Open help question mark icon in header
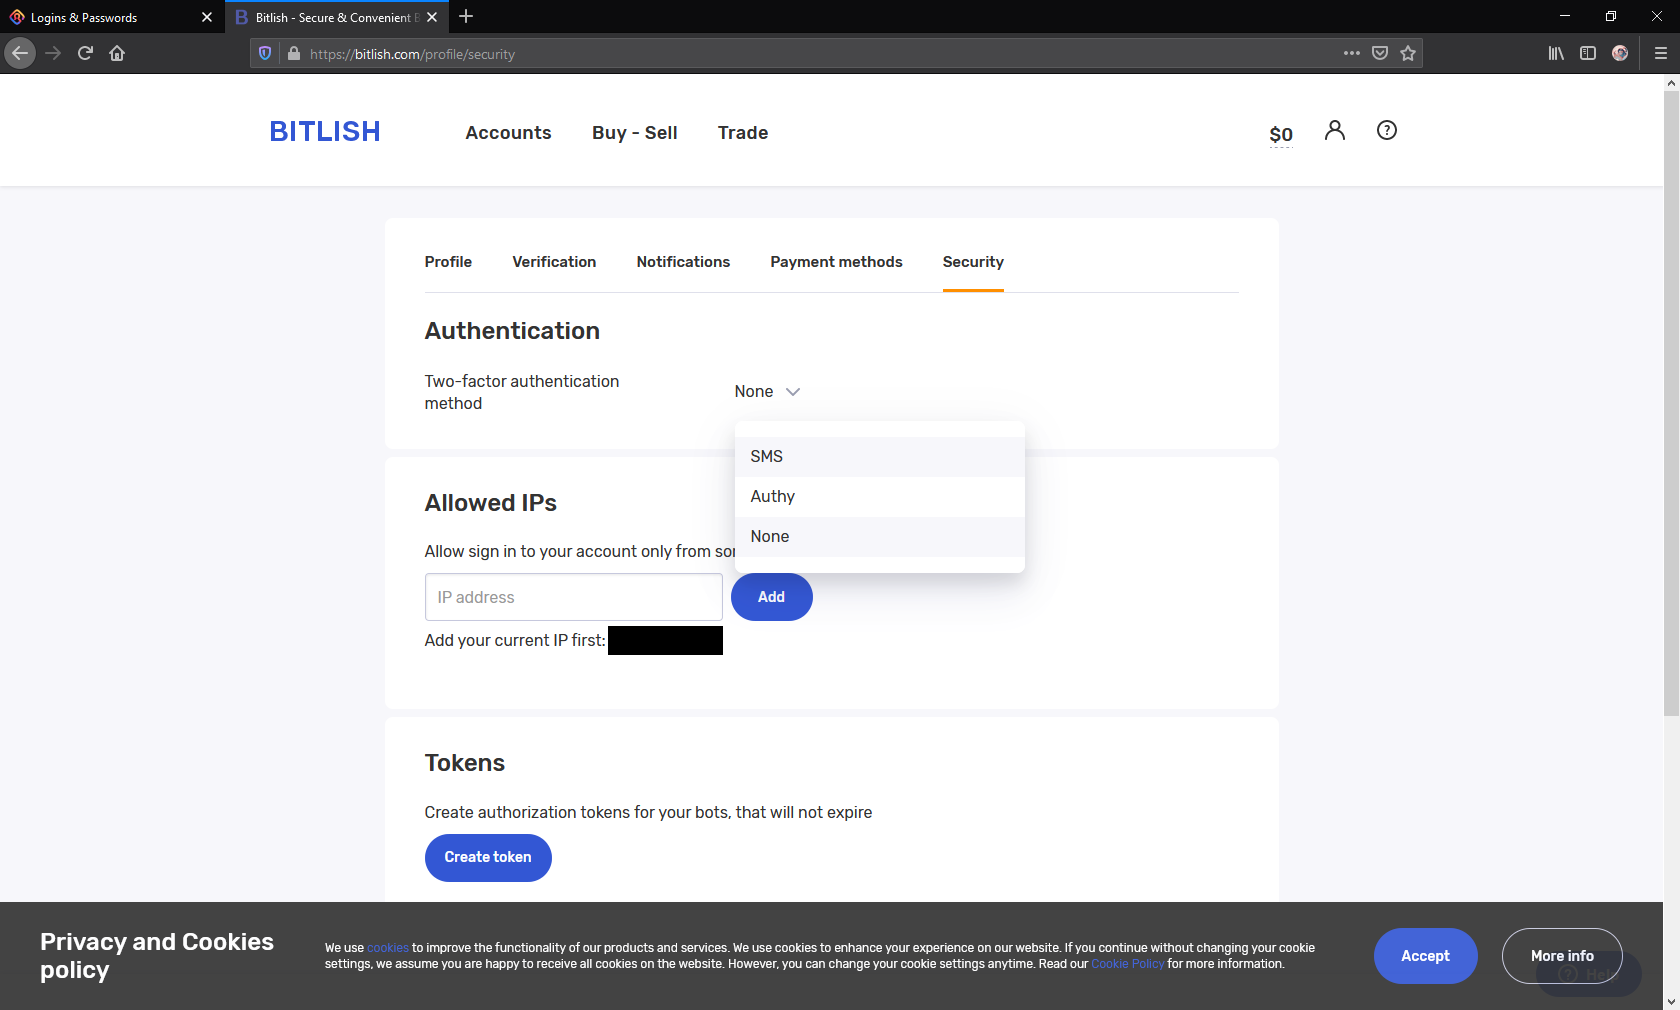This screenshot has height=1010, width=1680. pyautogui.click(x=1387, y=130)
